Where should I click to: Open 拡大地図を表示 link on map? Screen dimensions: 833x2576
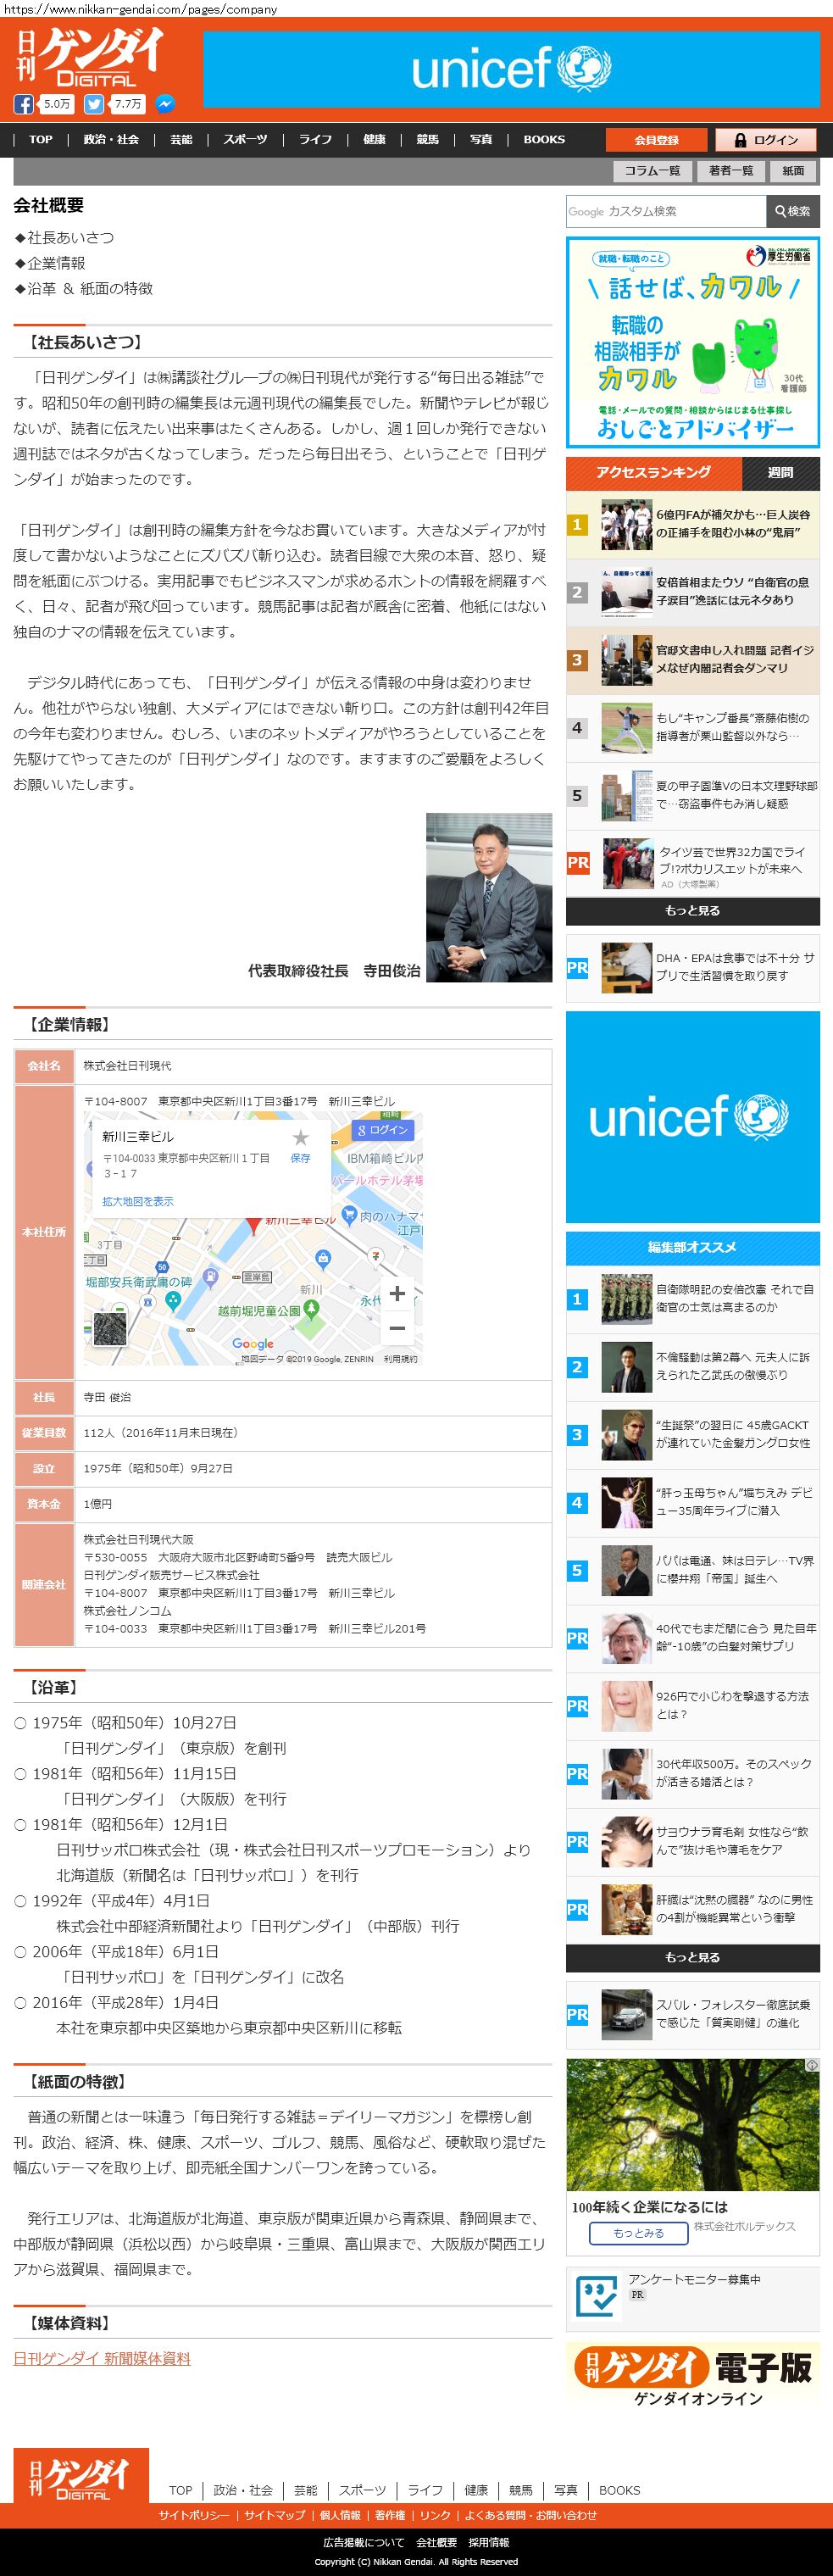pyautogui.click(x=138, y=1201)
